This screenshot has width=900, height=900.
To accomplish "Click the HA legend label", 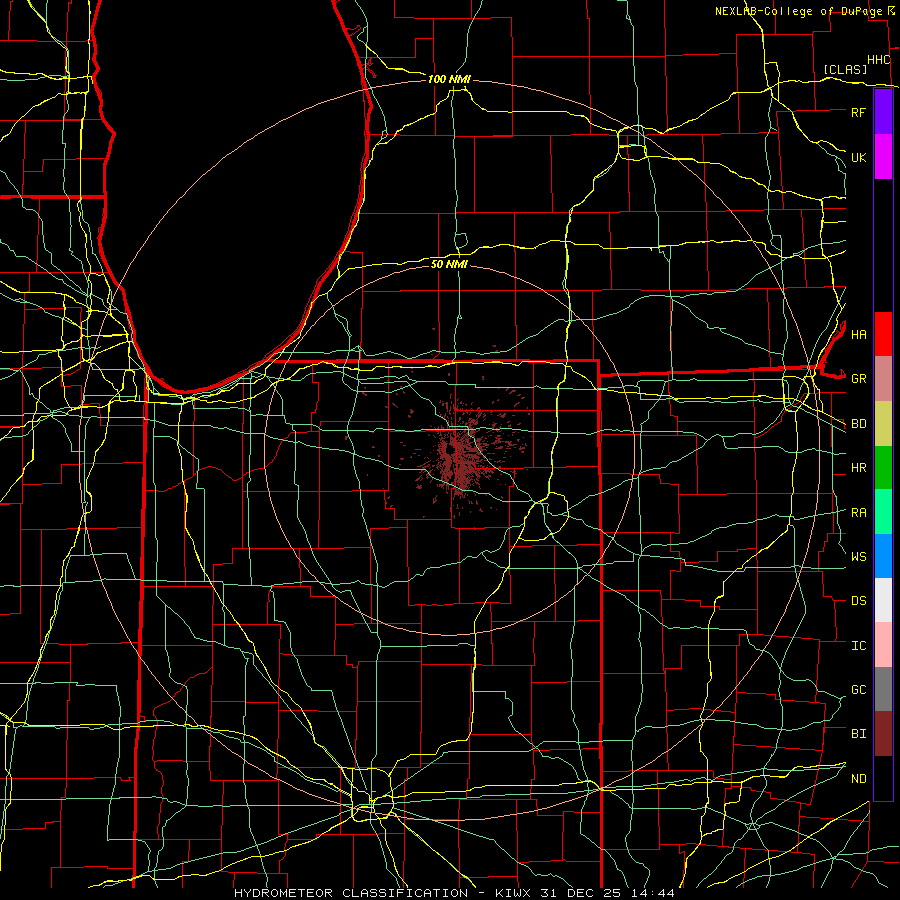I will pos(858,334).
